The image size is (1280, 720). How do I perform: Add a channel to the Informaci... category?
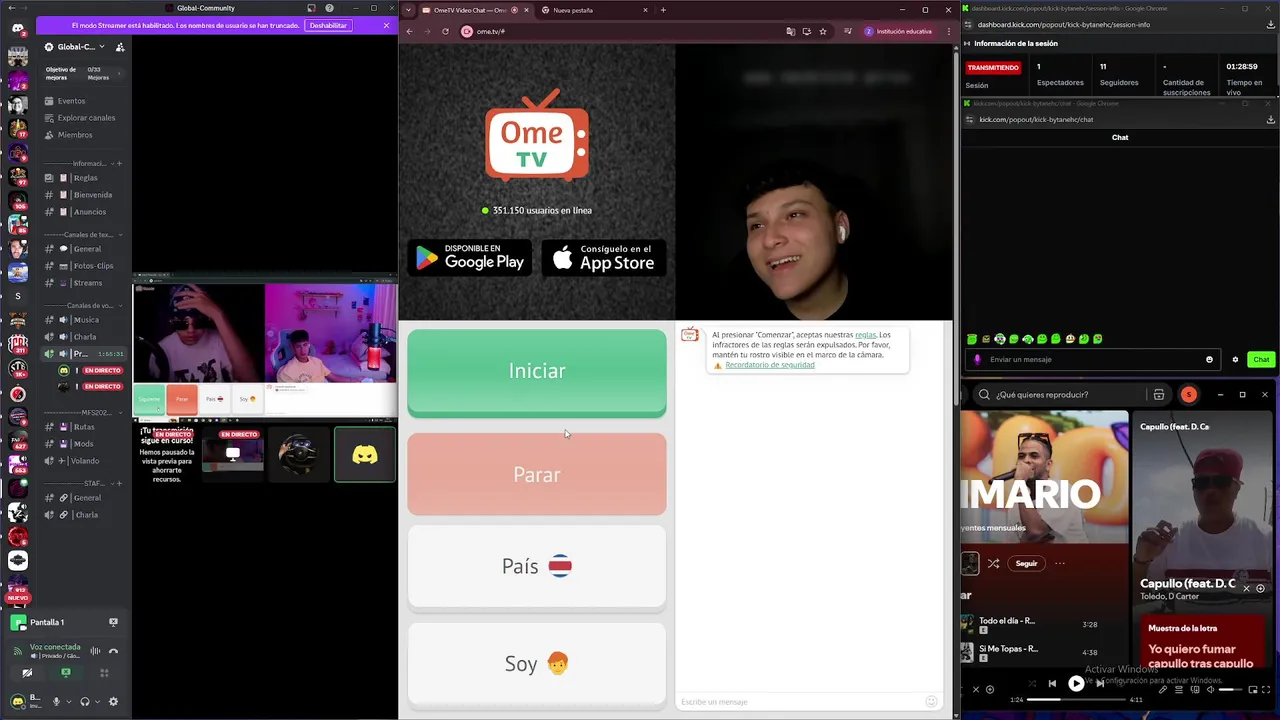(x=120, y=164)
